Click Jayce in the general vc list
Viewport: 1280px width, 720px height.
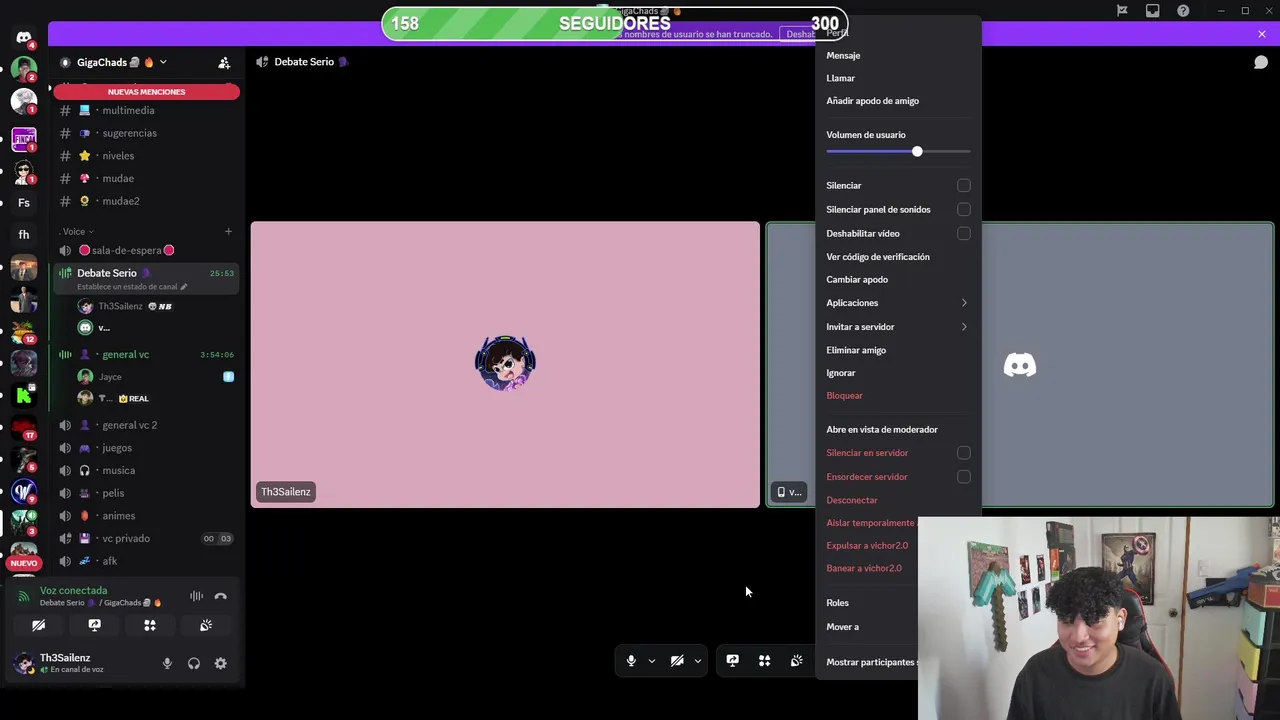[110, 377]
